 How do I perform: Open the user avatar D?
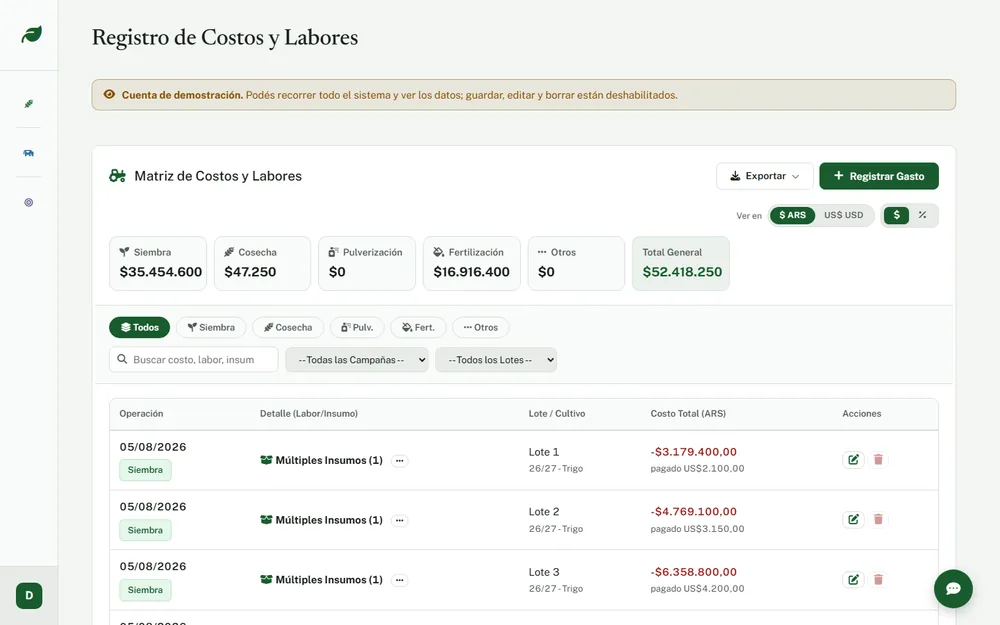29,596
